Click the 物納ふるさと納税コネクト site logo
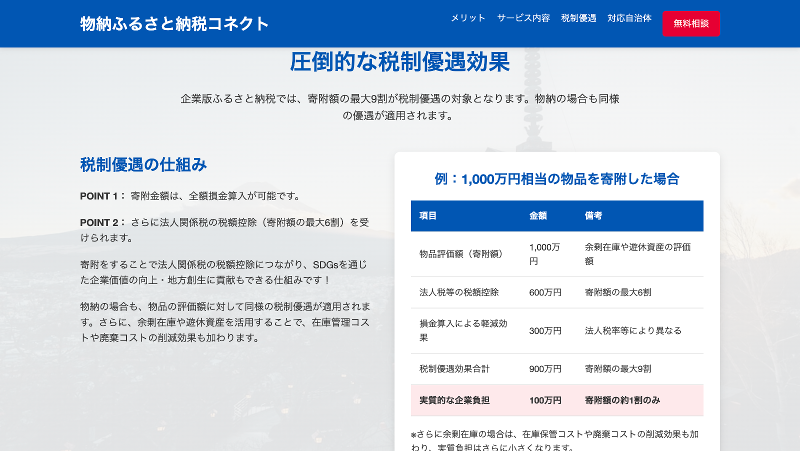The height and width of the screenshot is (451, 800). click(175, 23)
